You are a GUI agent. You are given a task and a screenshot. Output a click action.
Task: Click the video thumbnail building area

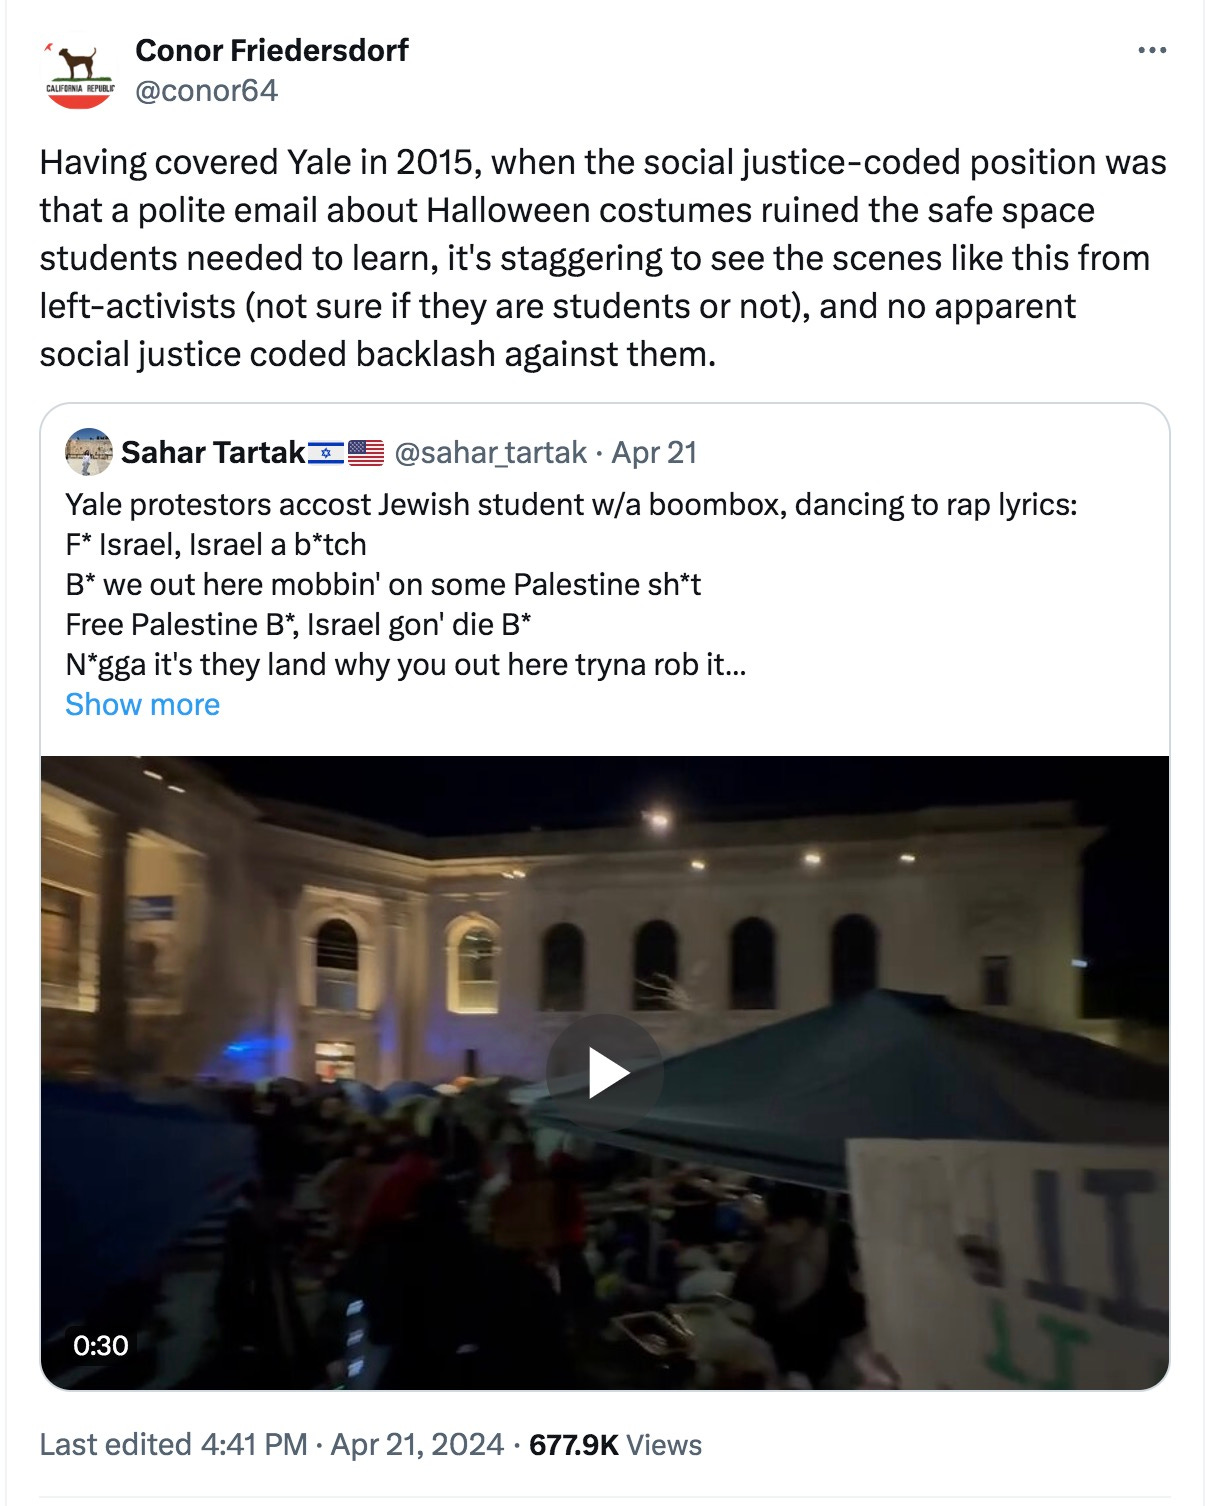click(x=605, y=920)
